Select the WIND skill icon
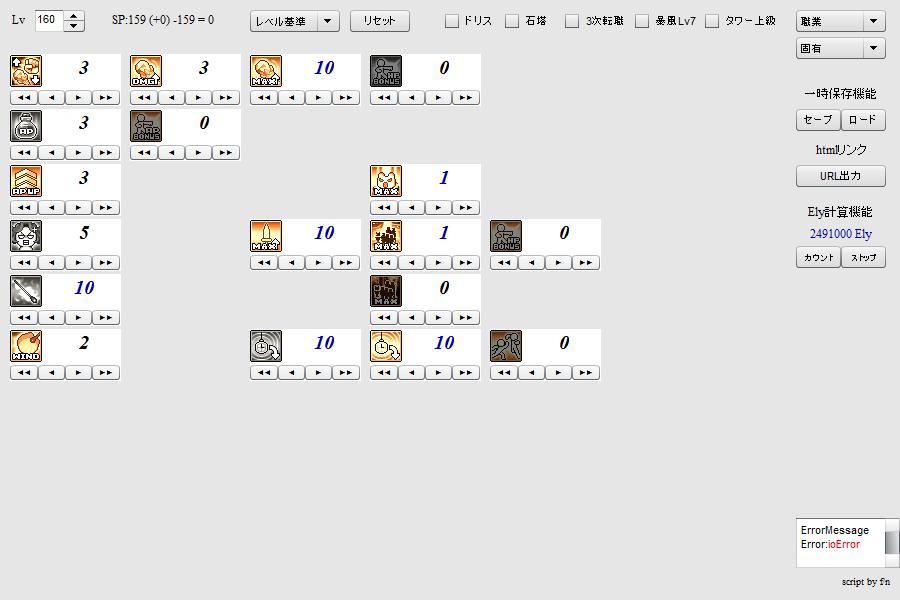 [x=26, y=346]
